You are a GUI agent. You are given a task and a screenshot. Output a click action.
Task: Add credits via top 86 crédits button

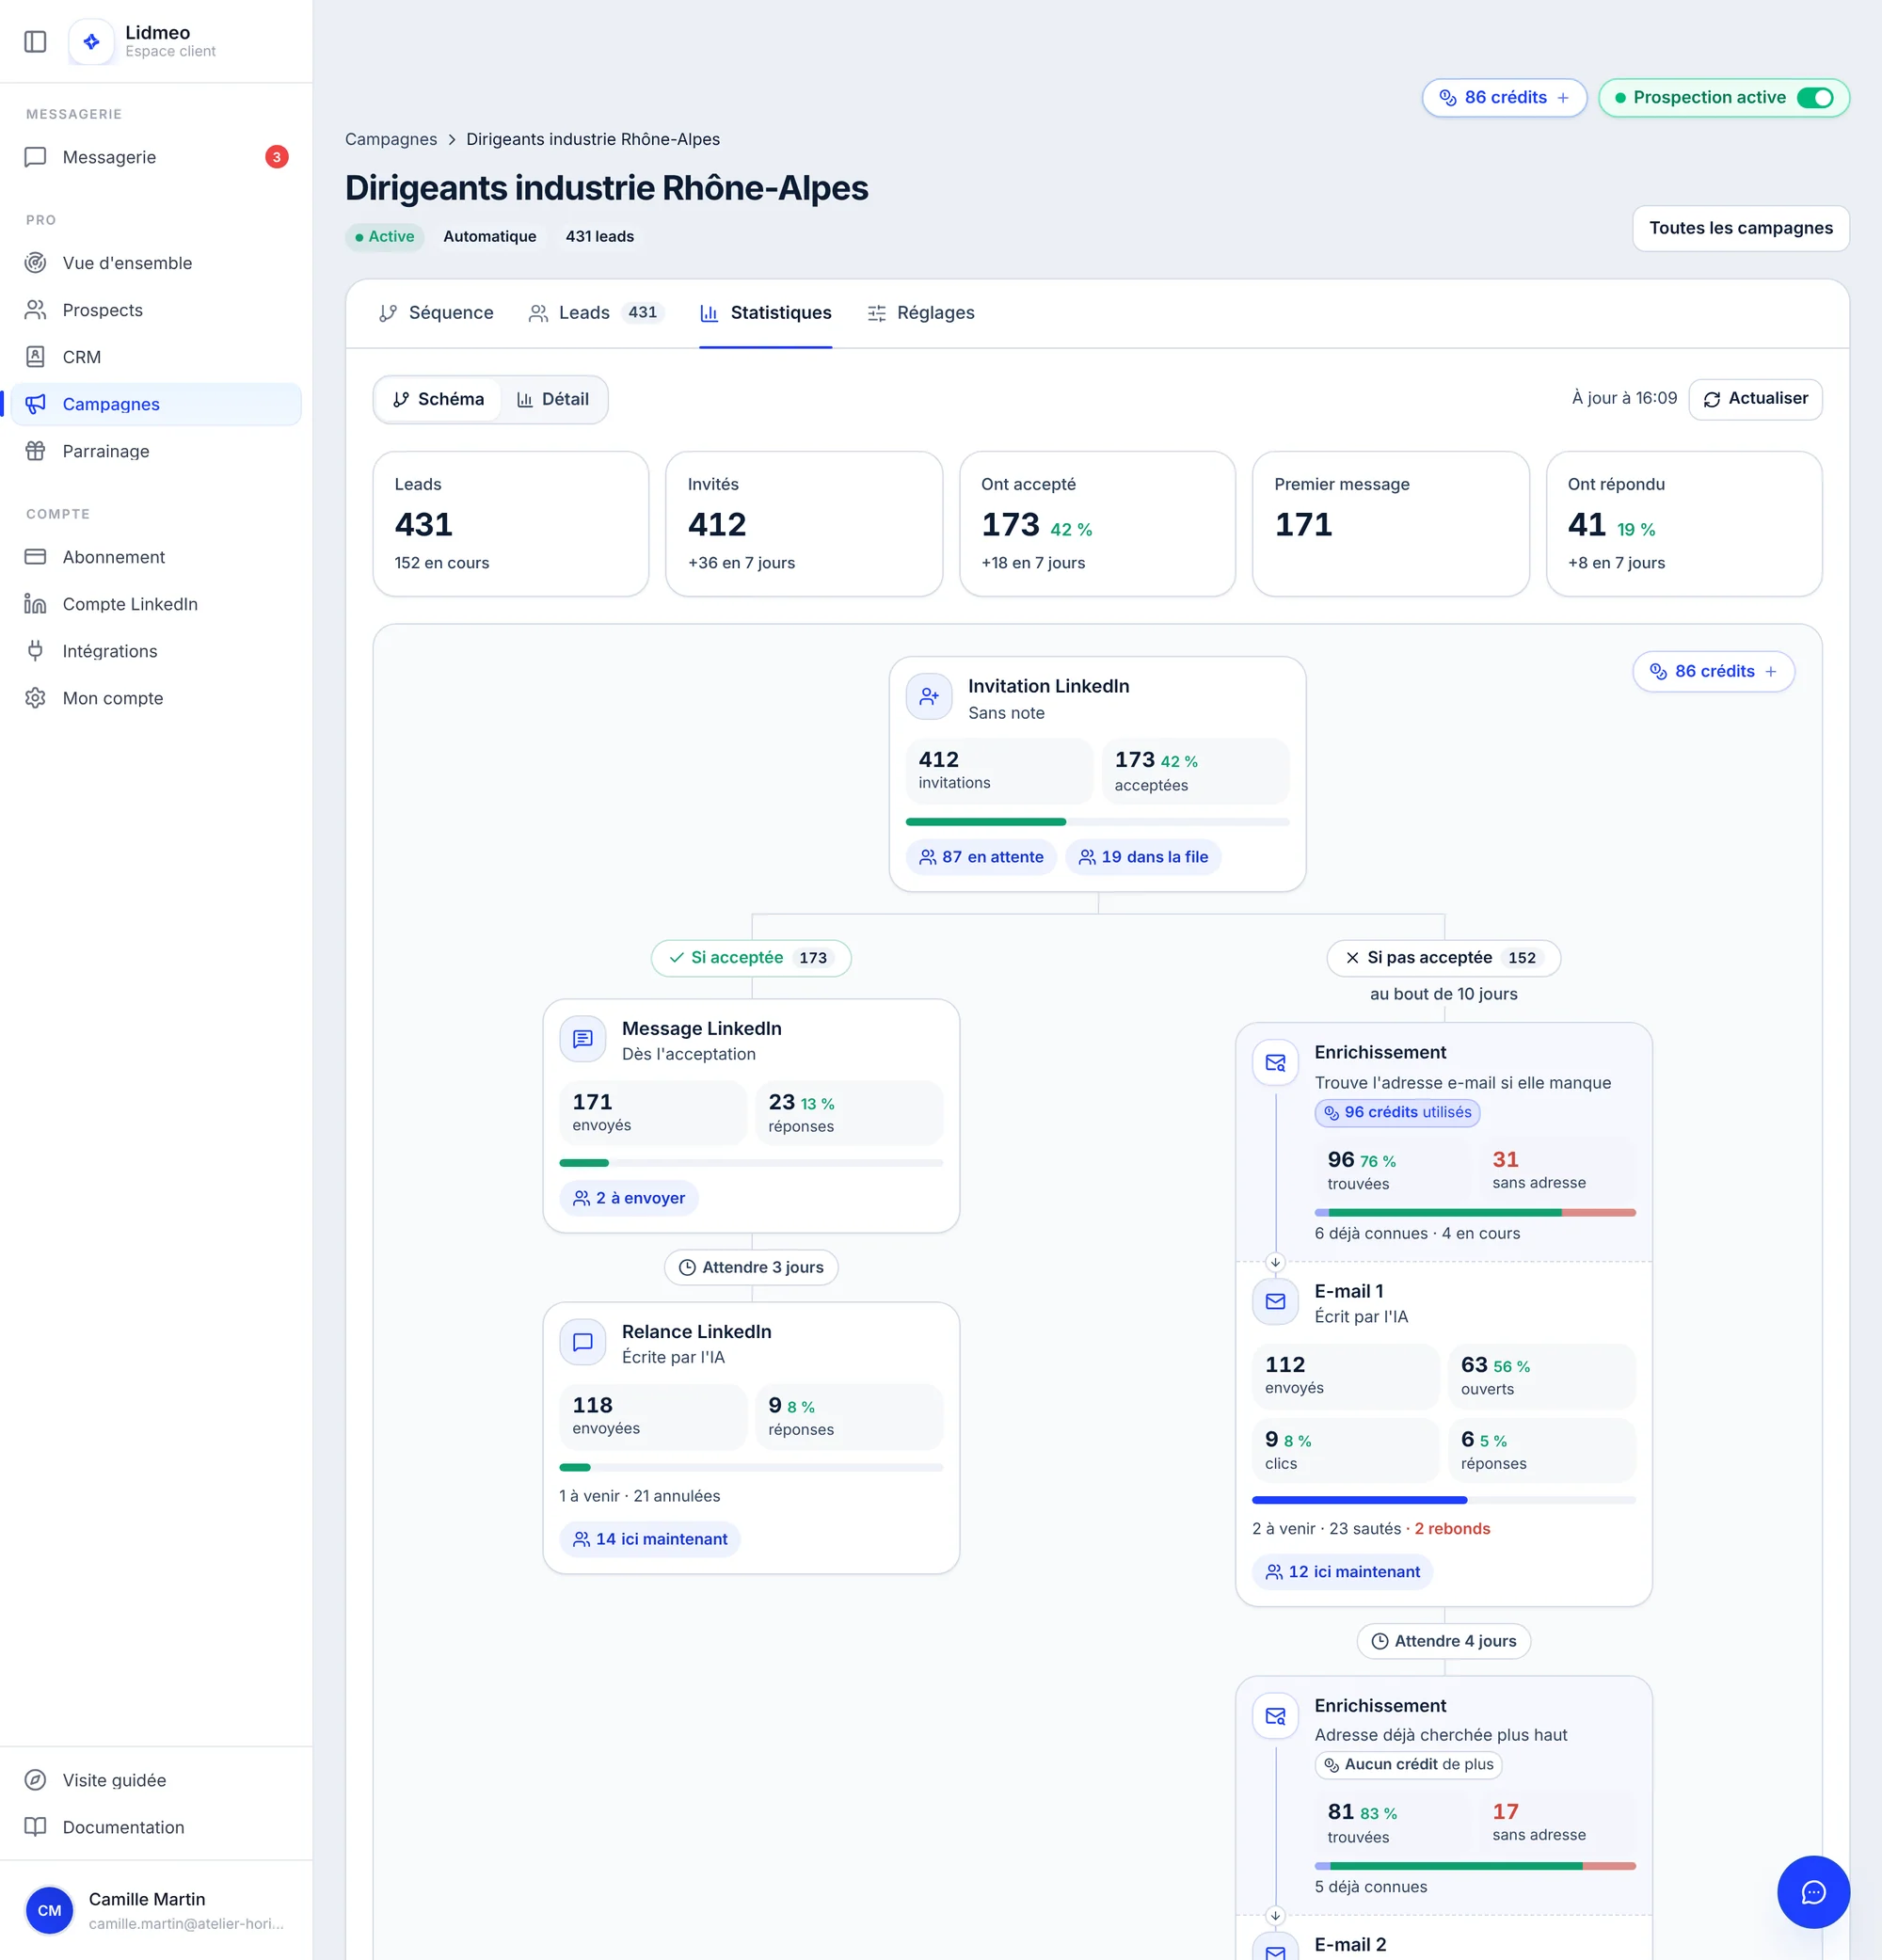click(1504, 98)
